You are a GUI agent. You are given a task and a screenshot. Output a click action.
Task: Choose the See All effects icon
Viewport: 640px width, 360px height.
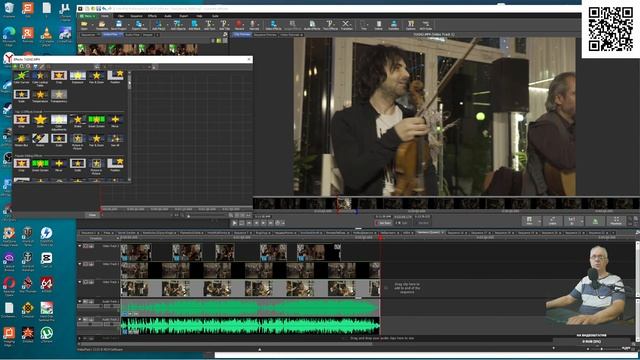115,138
